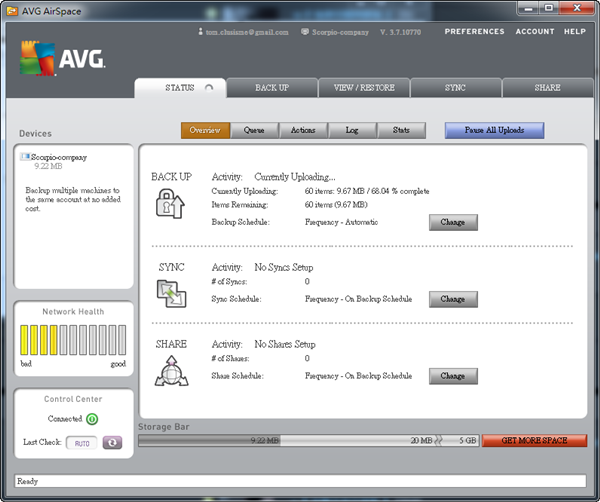Click the AVG AirSpace title bar icon
Image resolution: width=600 pixels, height=502 pixels.
click(12, 11)
